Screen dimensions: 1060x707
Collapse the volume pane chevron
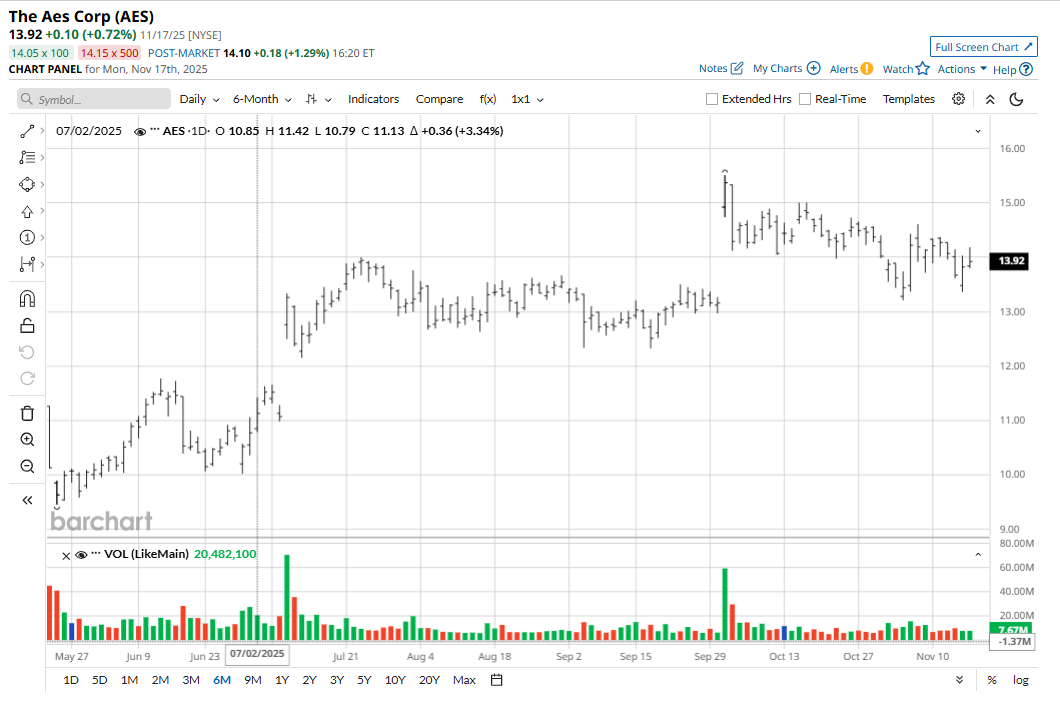[978, 554]
